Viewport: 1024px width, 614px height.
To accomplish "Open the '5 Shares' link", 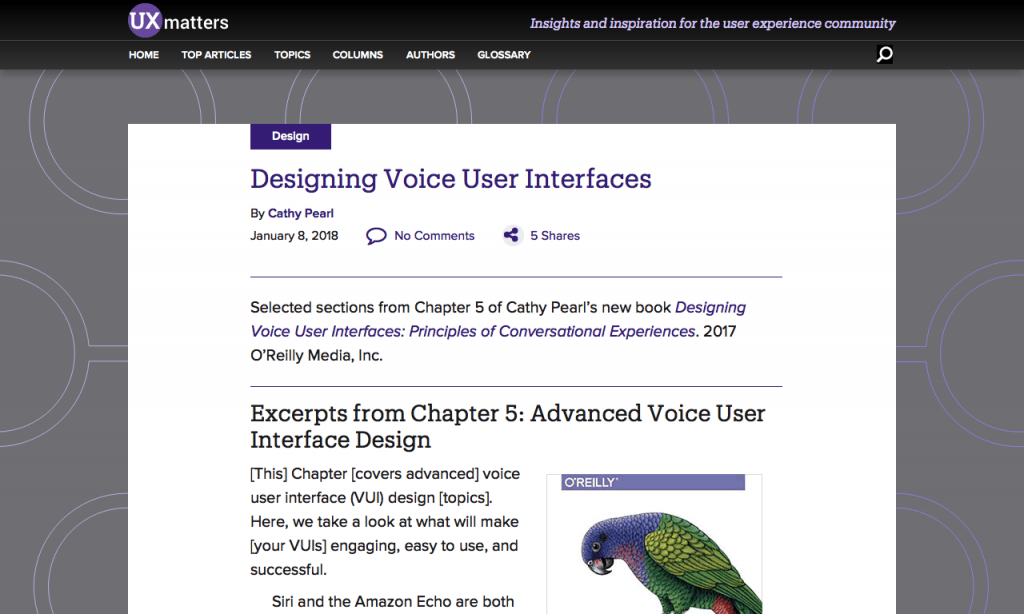I will pyautogui.click(x=555, y=235).
